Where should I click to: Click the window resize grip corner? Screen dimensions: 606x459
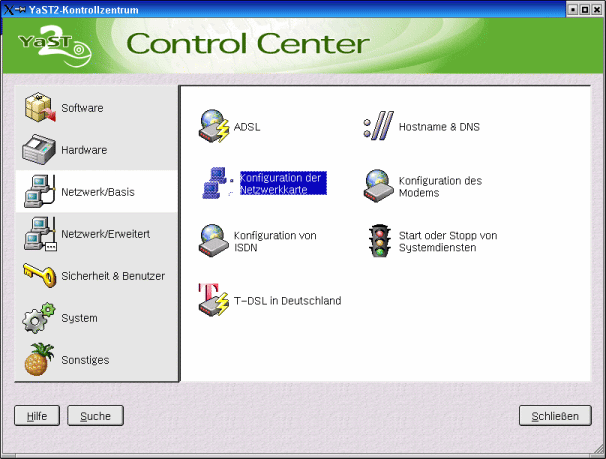tap(599, 450)
